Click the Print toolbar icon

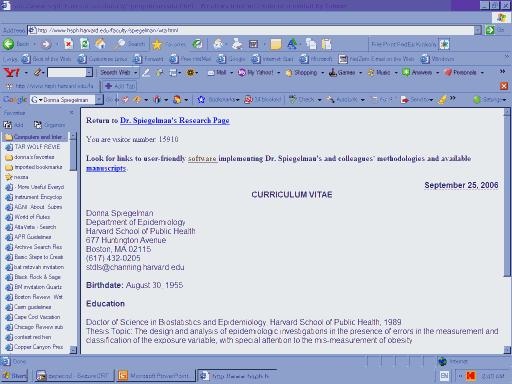[x=237, y=44]
